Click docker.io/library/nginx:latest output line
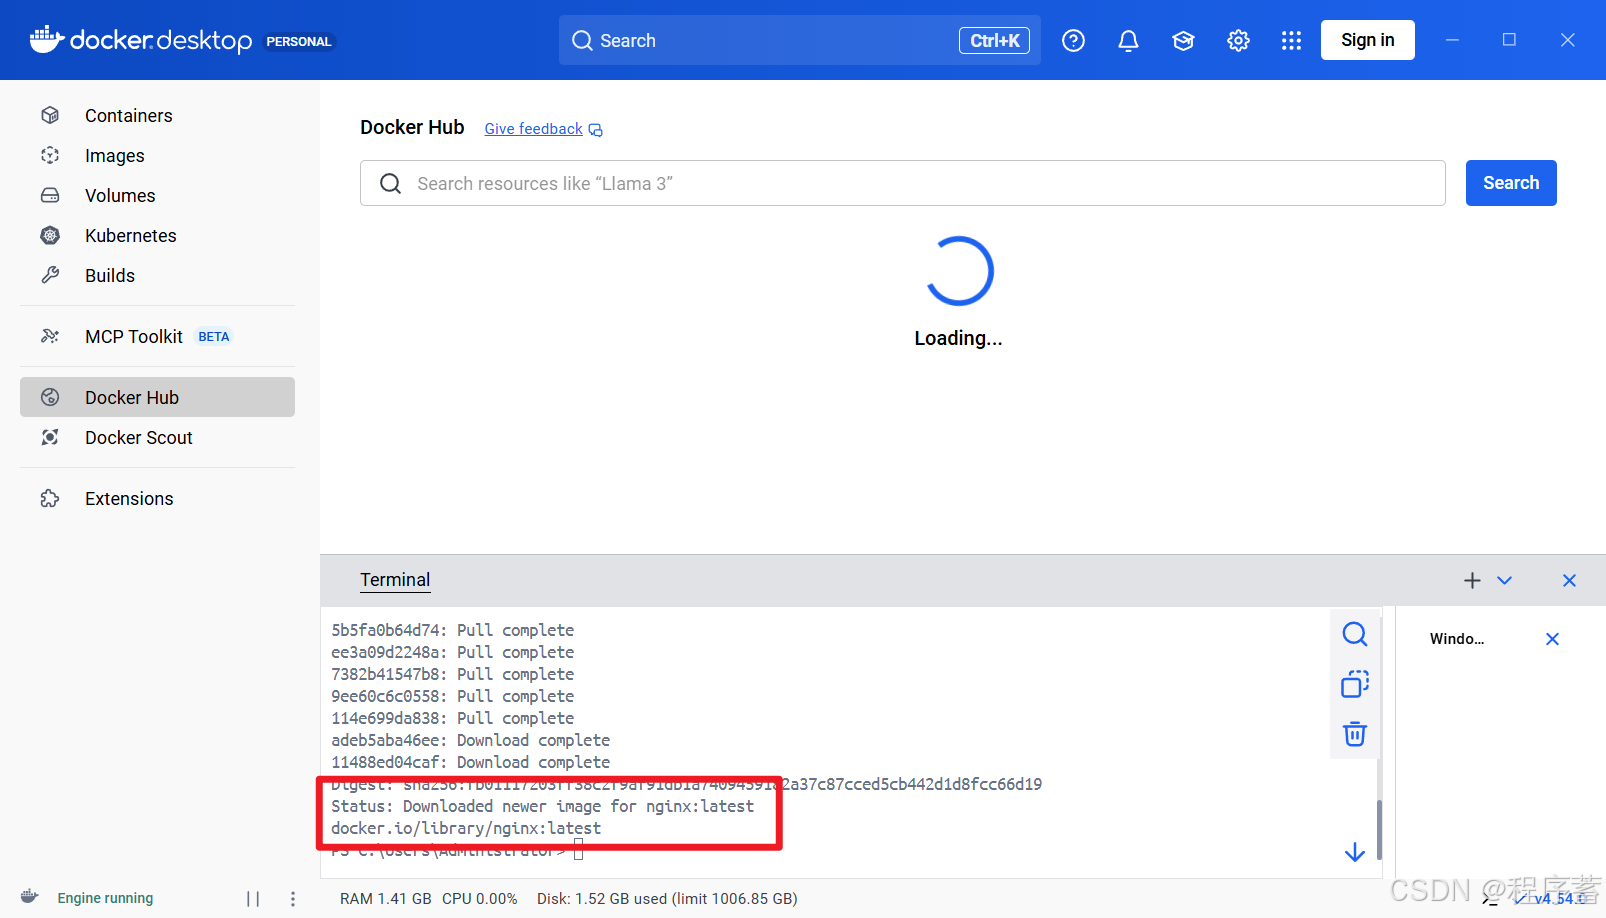Image resolution: width=1606 pixels, height=918 pixels. (x=466, y=828)
